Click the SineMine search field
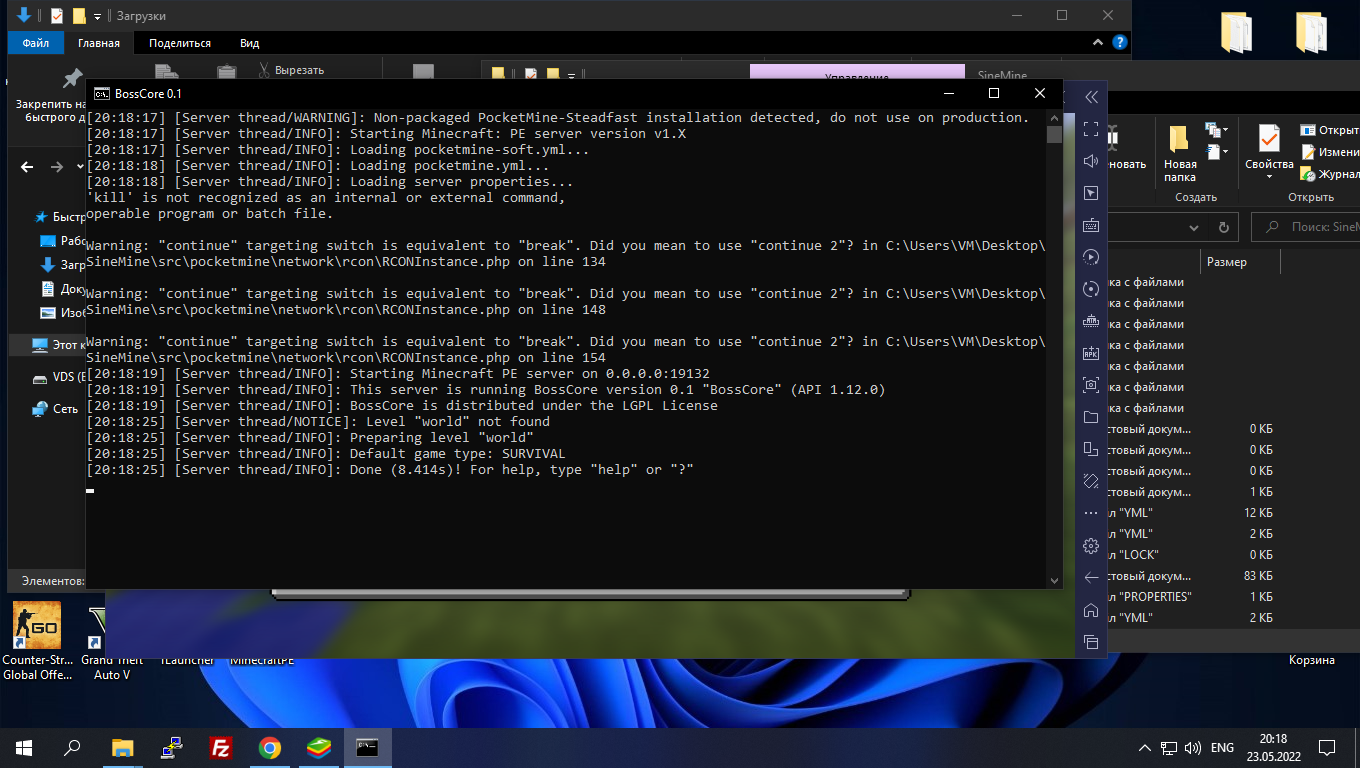 [x=1306, y=227]
